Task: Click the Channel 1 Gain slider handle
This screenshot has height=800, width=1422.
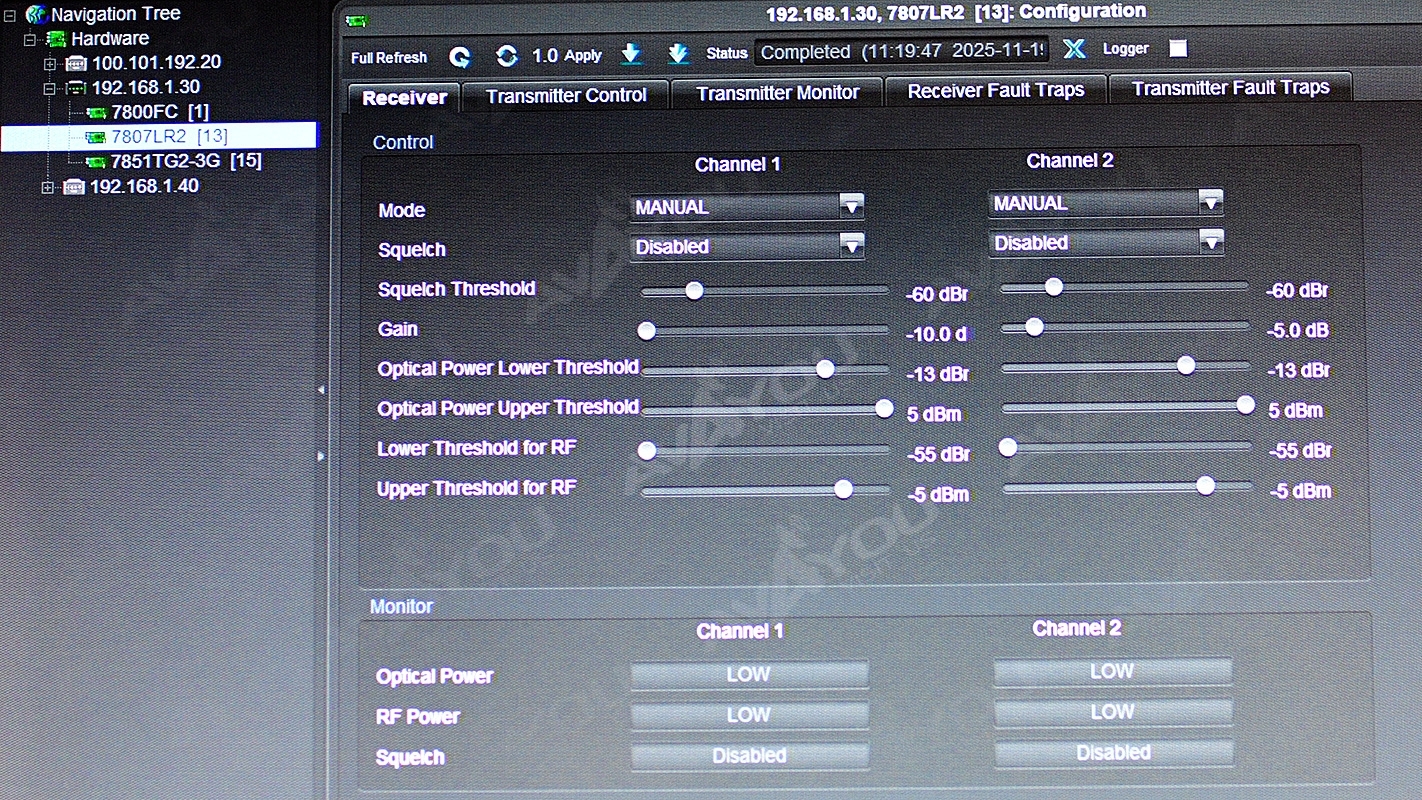Action: coord(647,330)
